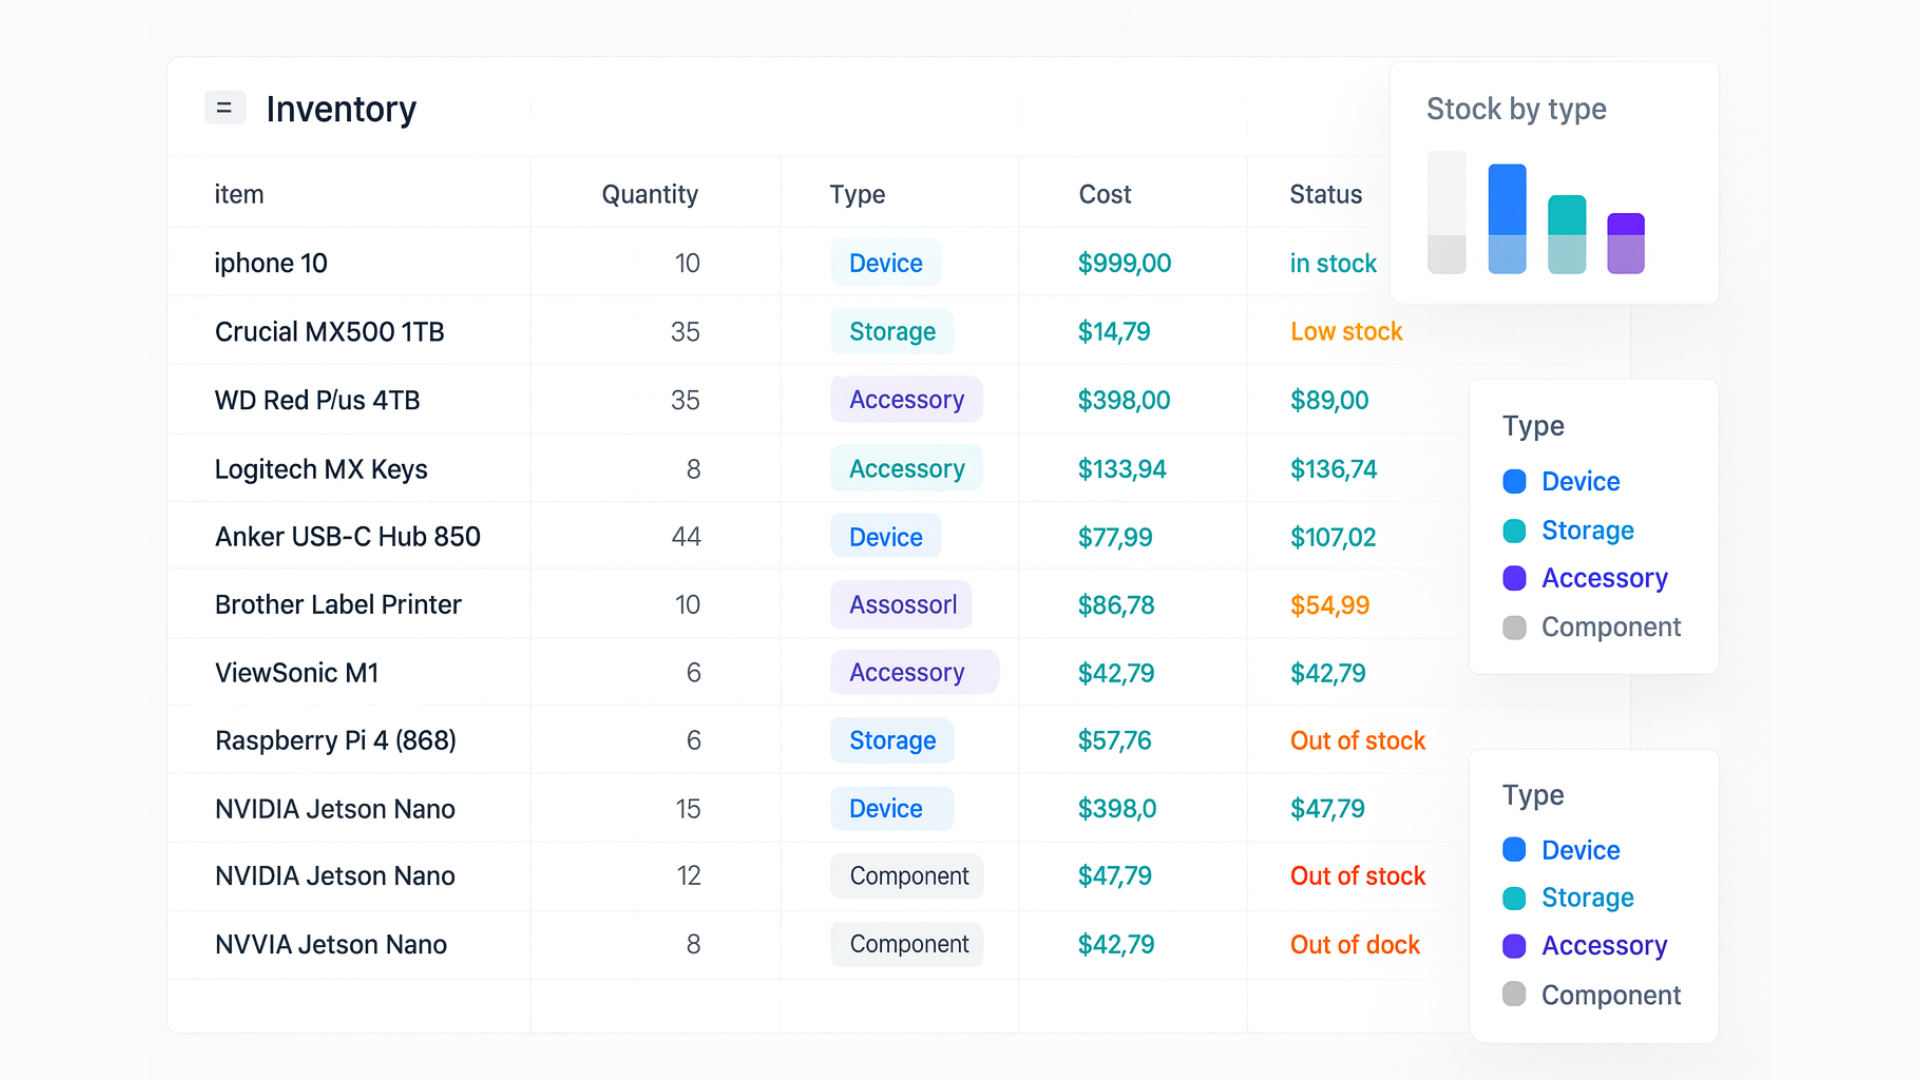
Task: Sort by the Quantity column header
Action: click(x=649, y=194)
